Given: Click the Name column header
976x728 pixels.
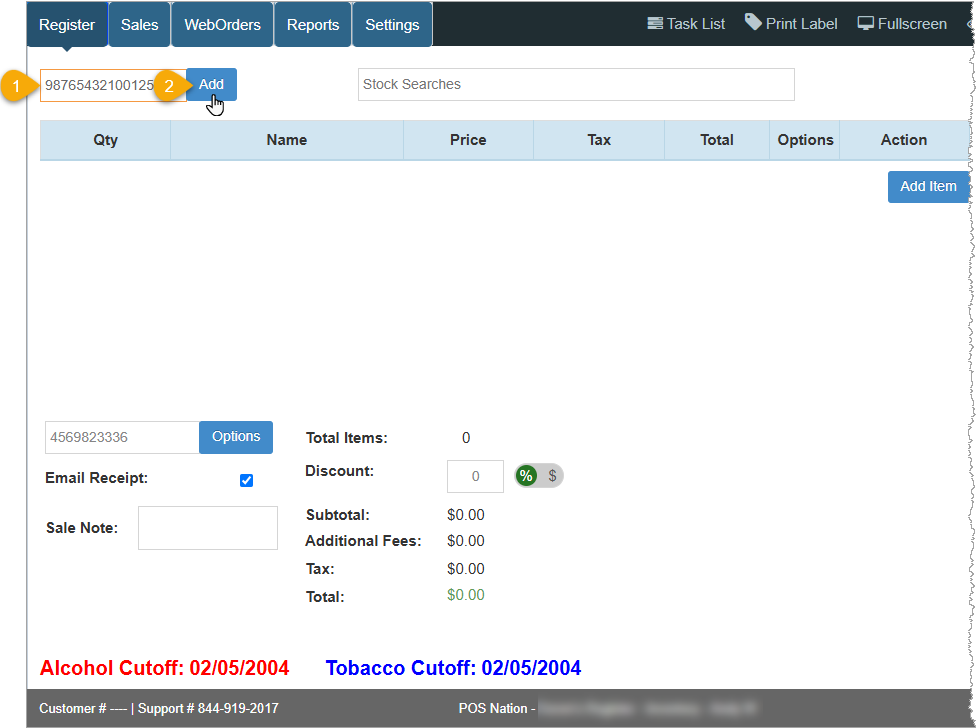Looking at the screenshot, I should pos(287,140).
